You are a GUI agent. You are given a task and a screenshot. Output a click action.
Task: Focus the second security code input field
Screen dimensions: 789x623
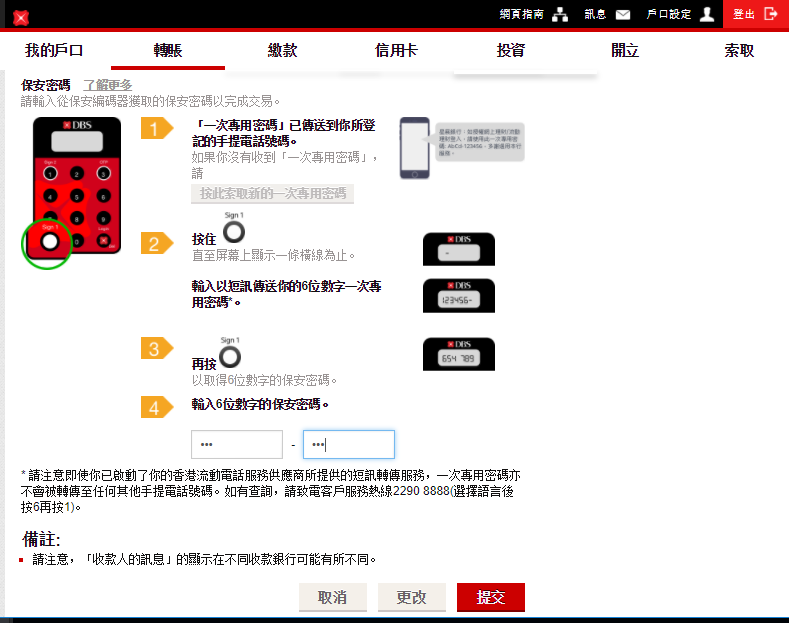(x=348, y=444)
